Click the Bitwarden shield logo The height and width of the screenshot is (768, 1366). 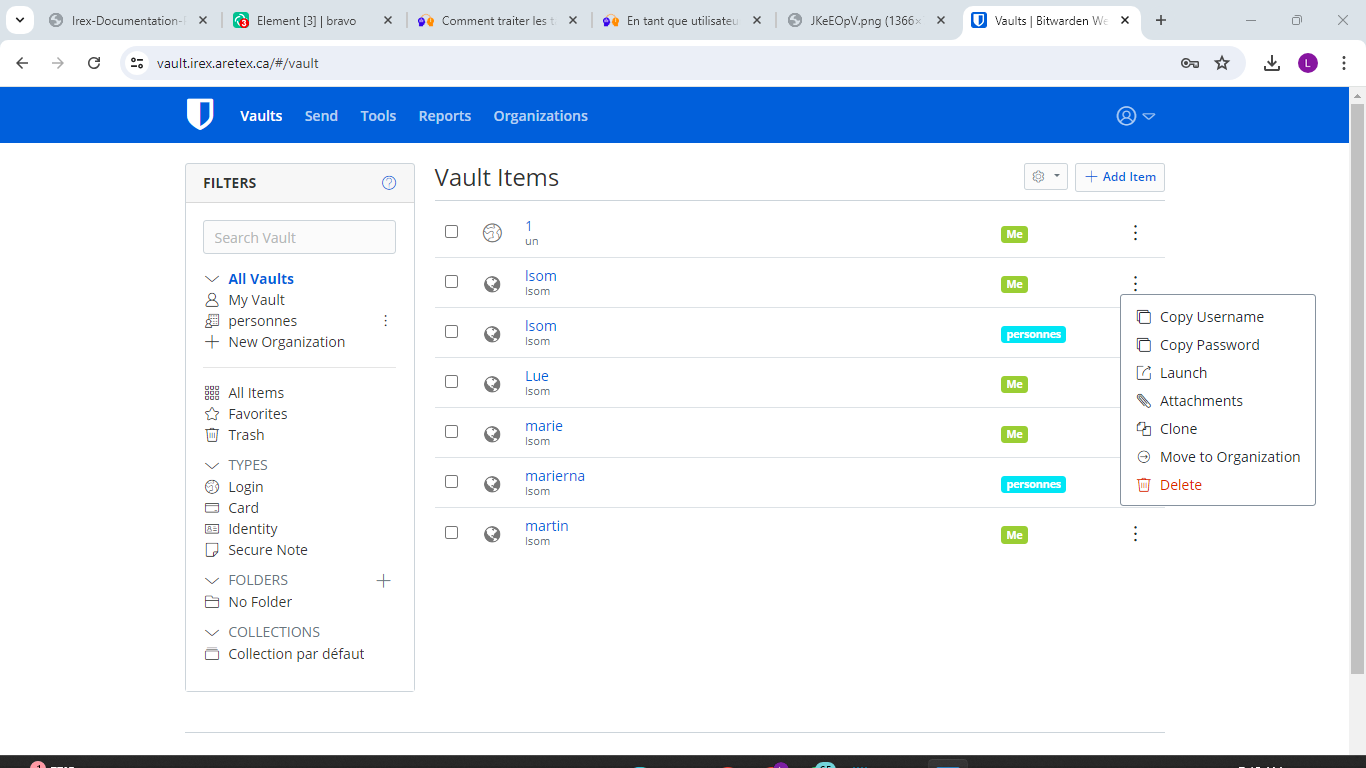(200, 115)
